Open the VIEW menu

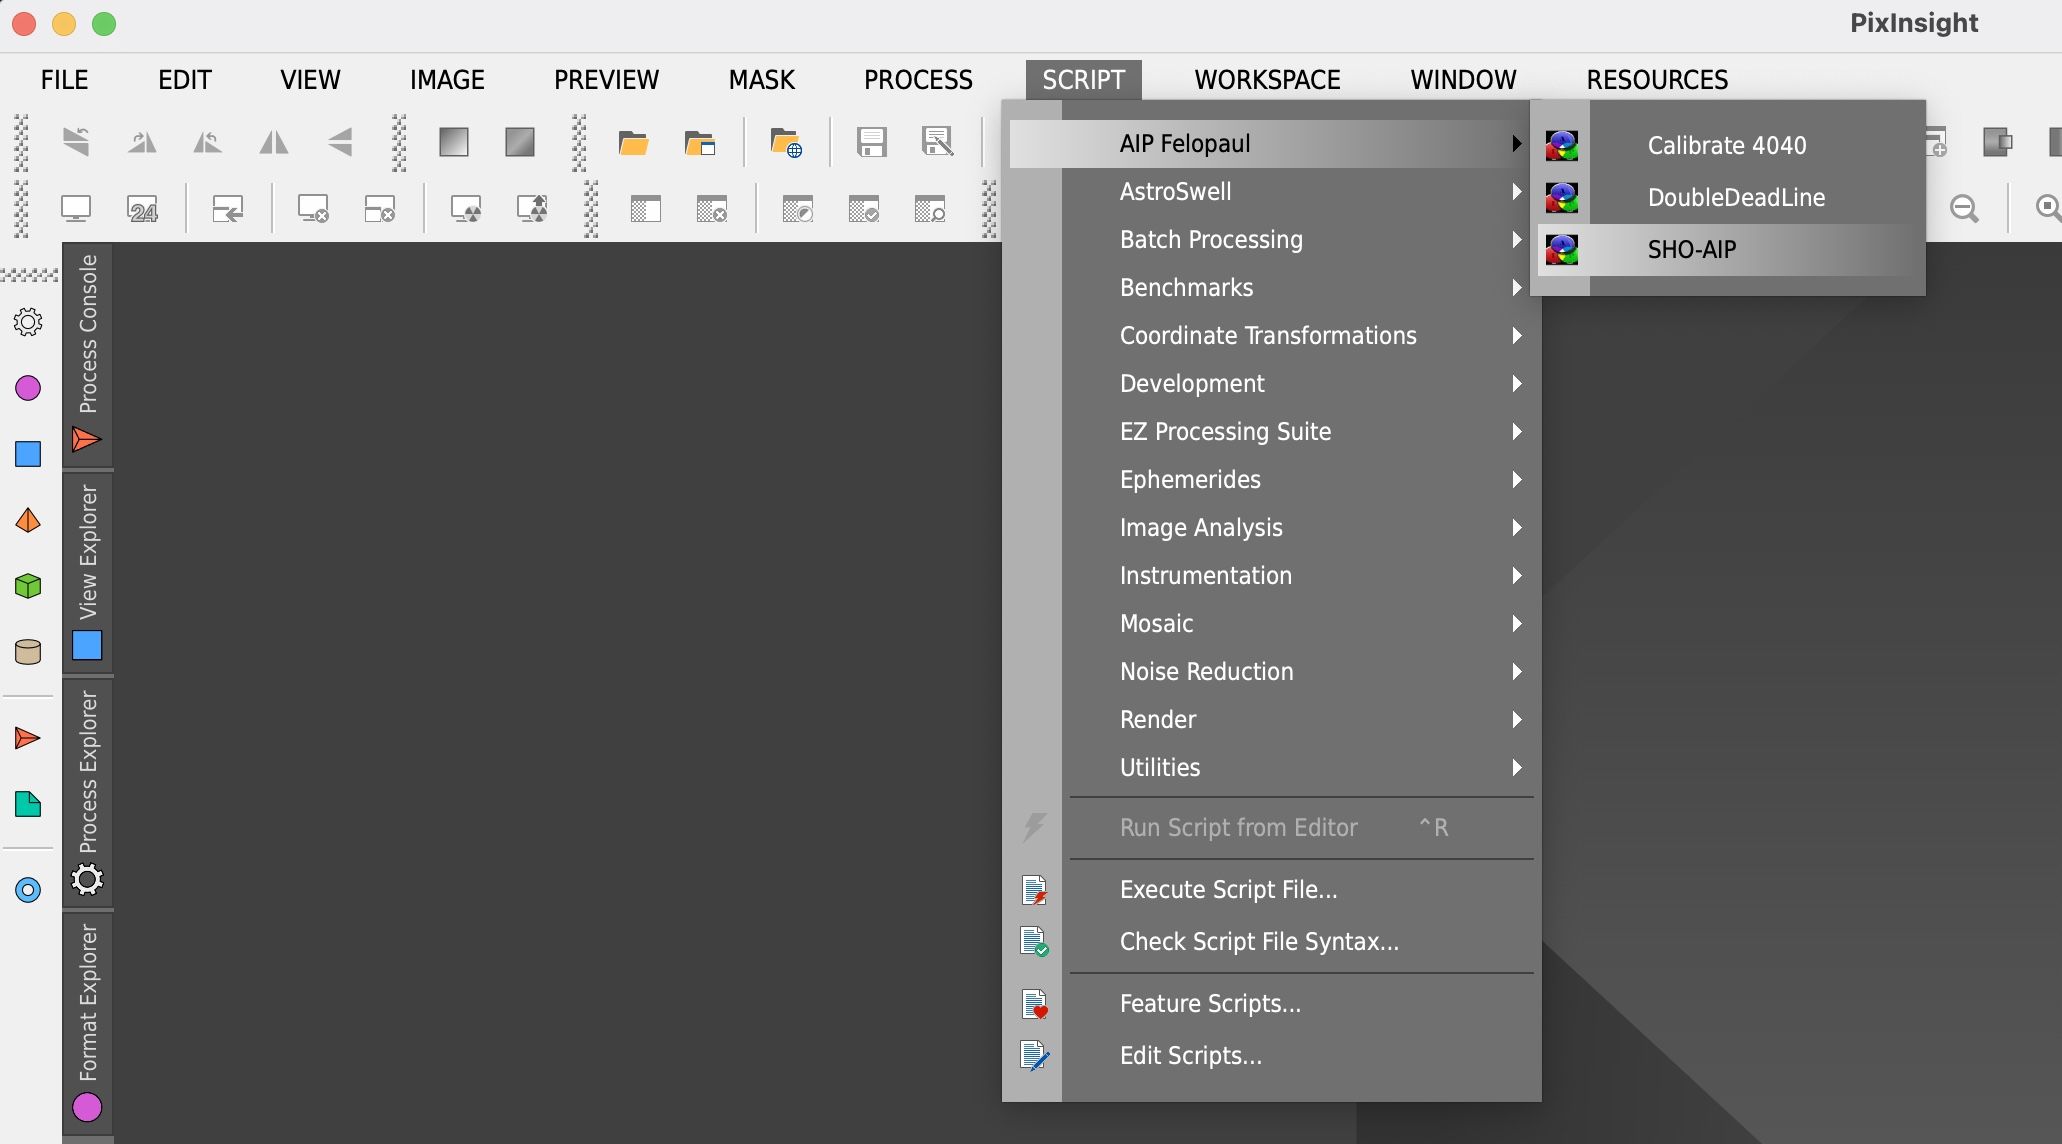coord(310,80)
